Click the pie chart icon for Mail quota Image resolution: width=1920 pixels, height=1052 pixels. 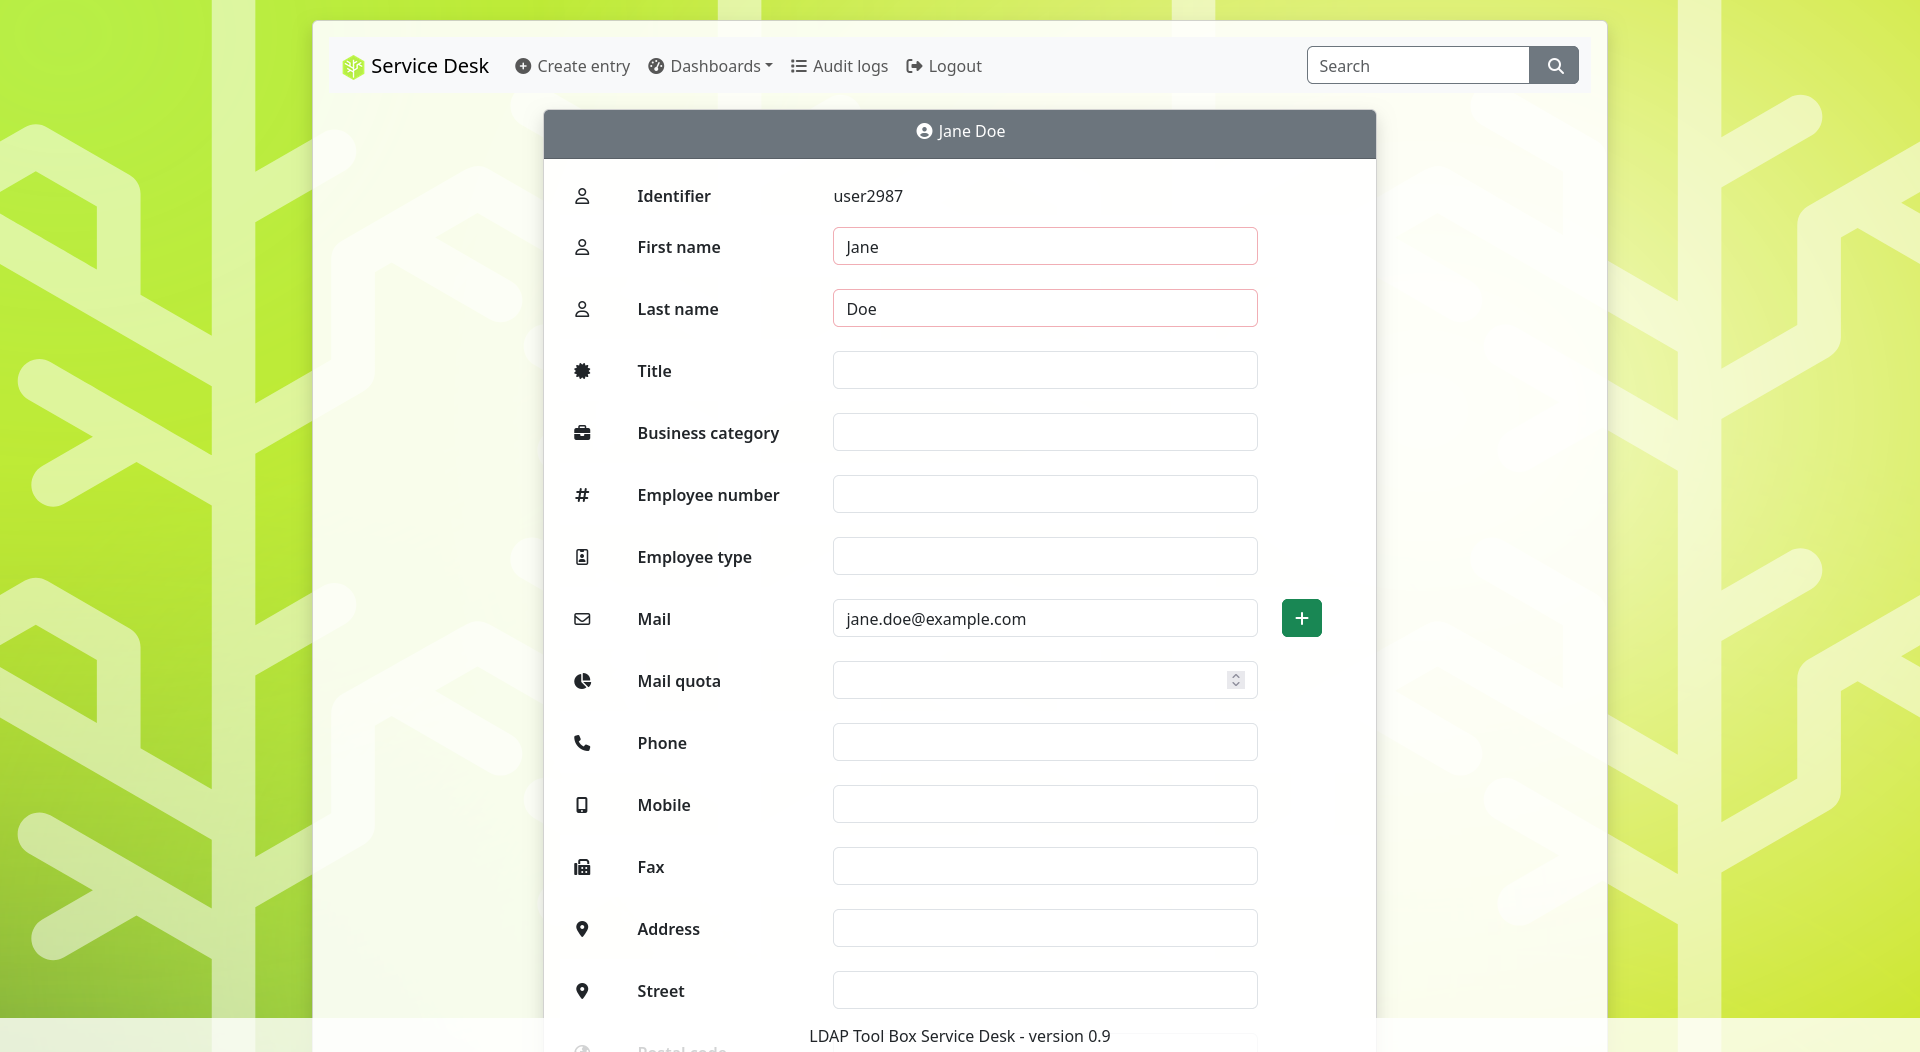tap(582, 681)
